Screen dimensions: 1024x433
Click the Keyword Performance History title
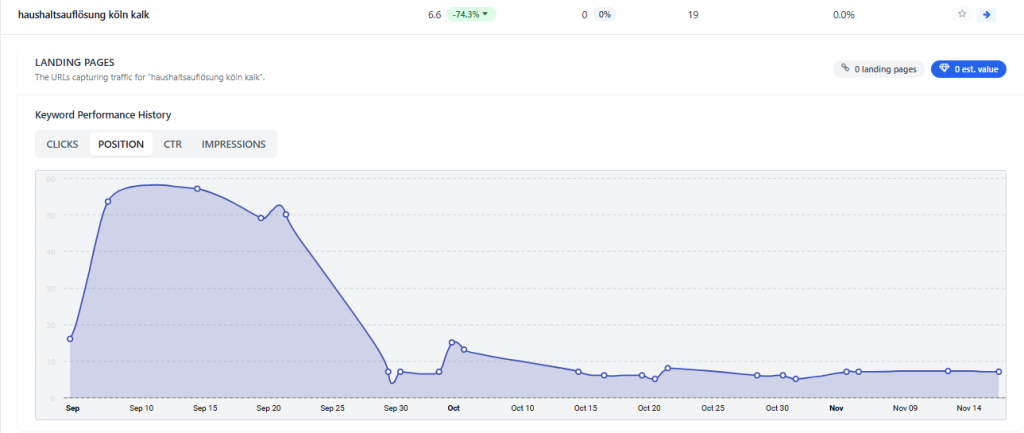pyautogui.click(x=103, y=115)
